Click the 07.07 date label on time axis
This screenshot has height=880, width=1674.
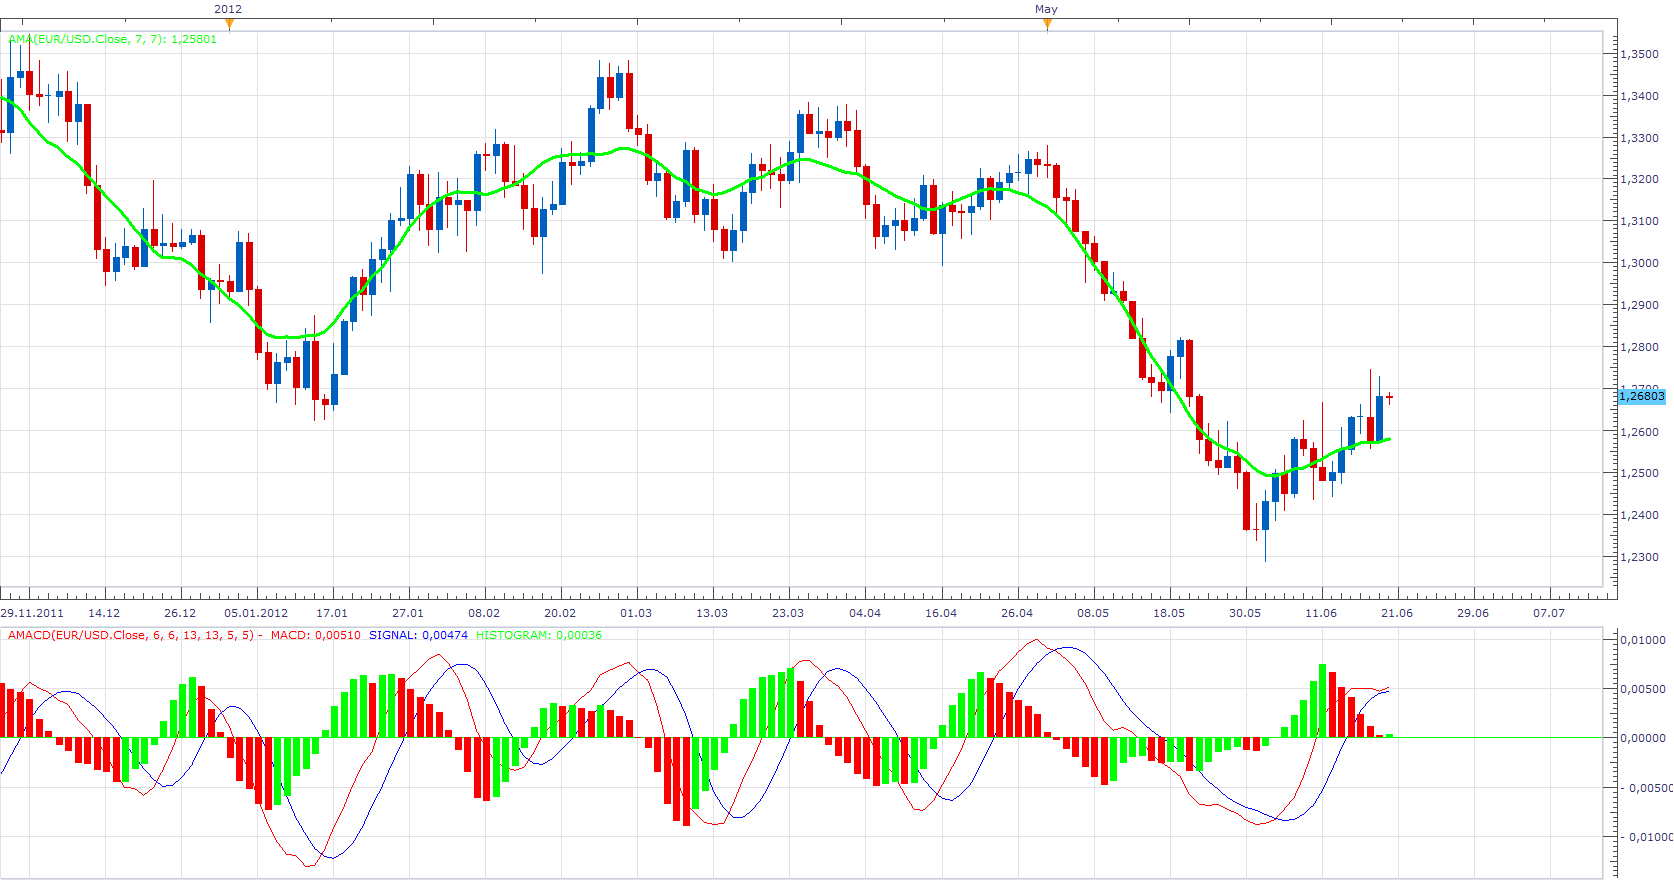pos(1549,613)
